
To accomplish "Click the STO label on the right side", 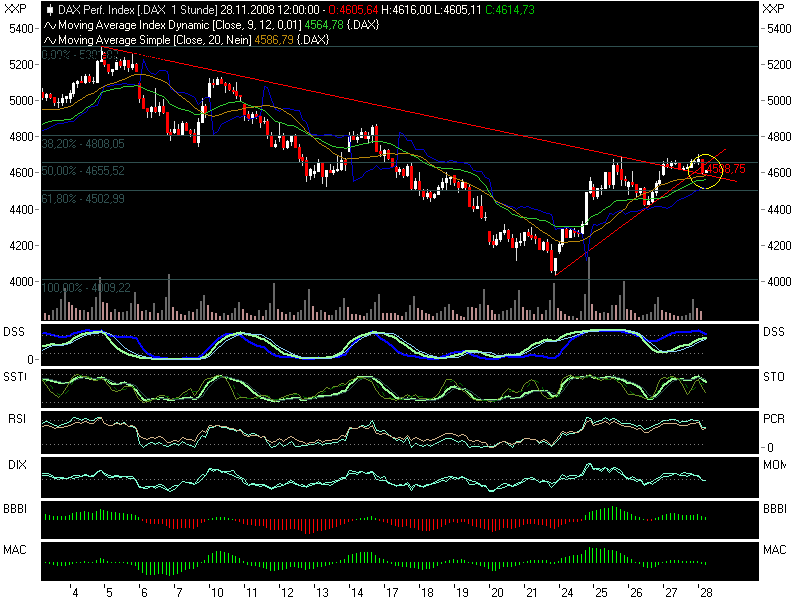I will [x=773, y=376].
